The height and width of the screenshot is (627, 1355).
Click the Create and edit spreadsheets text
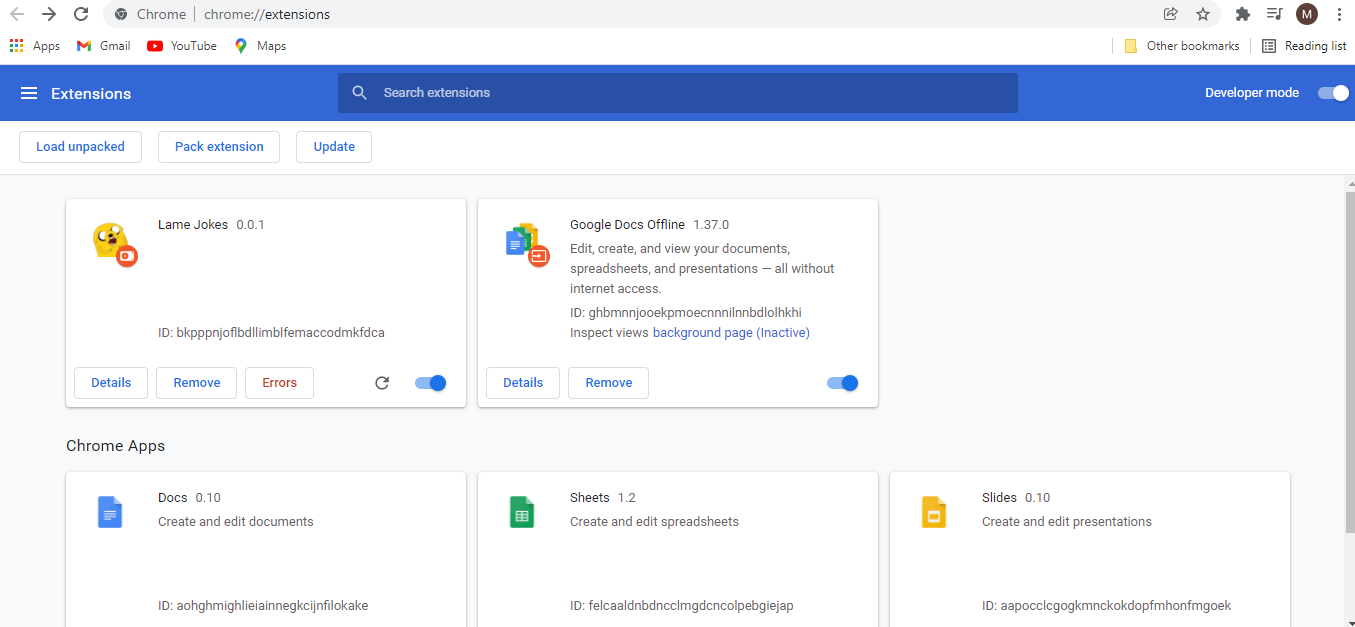pyautogui.click(x=654, y=522)
